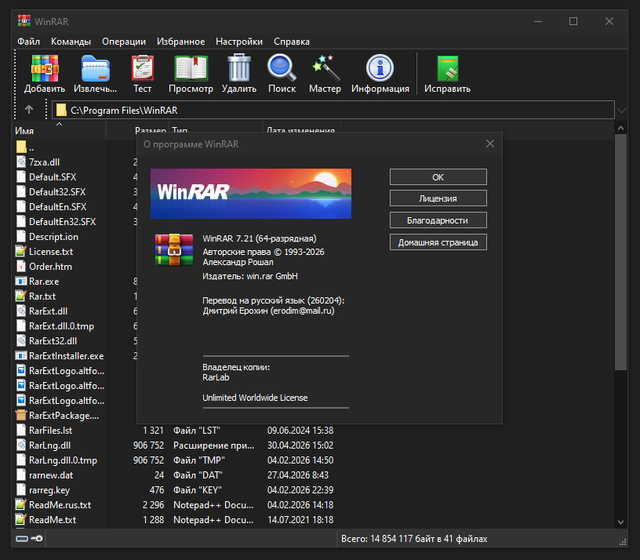Click the Благодарности button
The image size is (640, 560).
click(x=438, y=220)
